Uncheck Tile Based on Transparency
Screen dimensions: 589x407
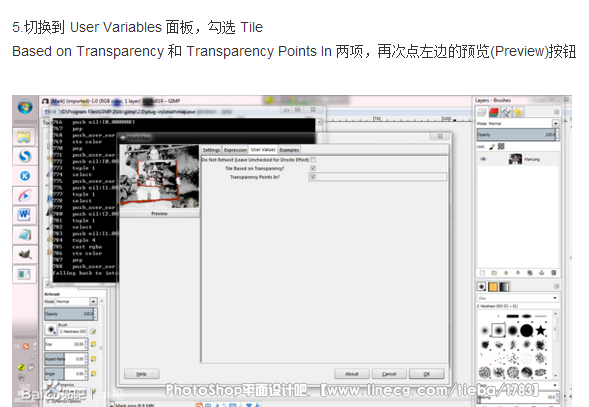[x=313, y=168]
